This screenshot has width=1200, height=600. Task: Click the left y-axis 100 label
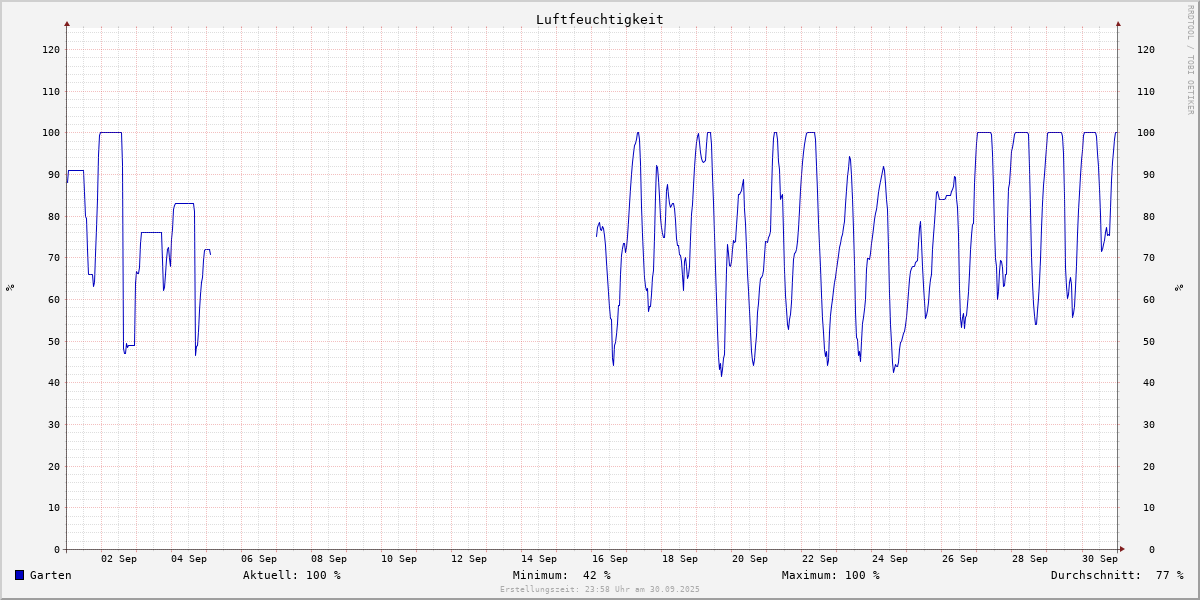pos(50,133)
